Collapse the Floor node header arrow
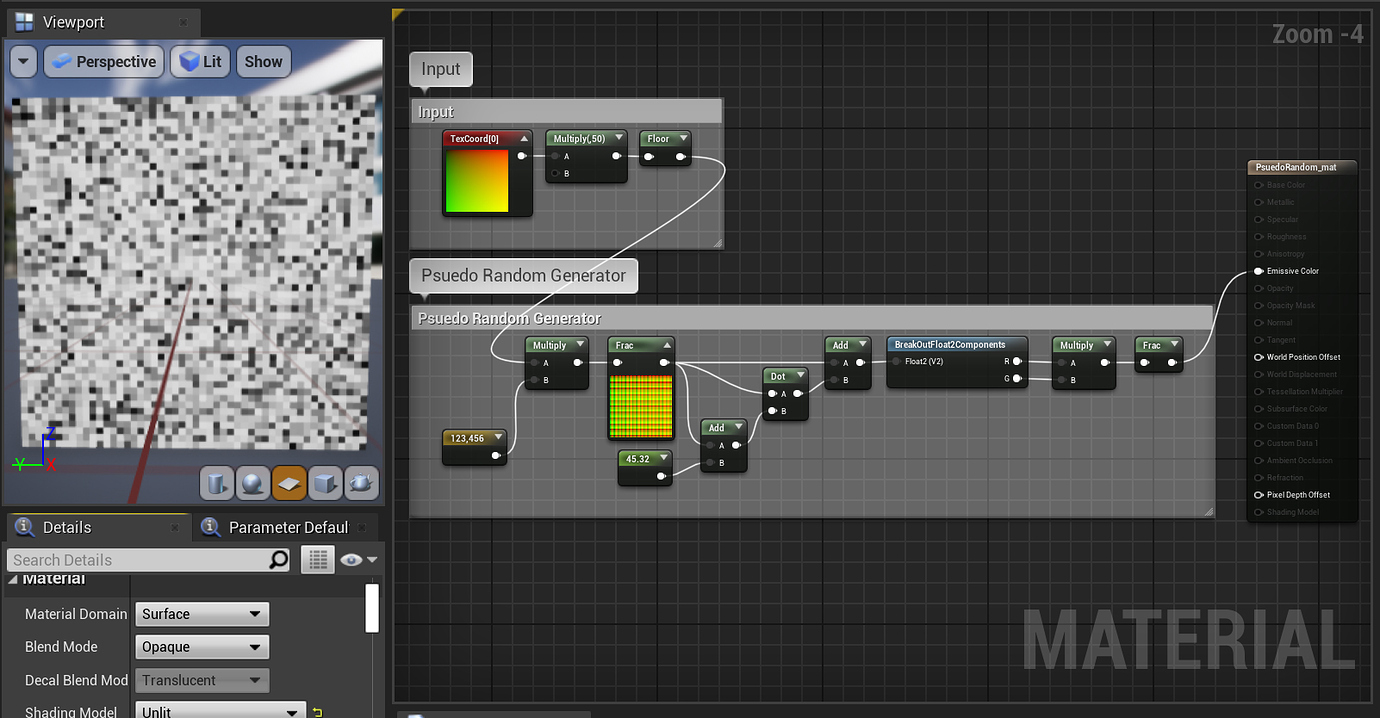Viewport: 1380px width, 718px height. [683, 138]
